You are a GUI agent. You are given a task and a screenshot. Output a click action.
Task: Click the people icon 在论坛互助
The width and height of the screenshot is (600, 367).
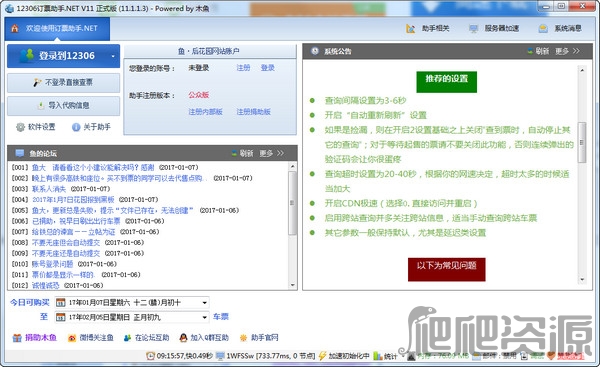[x=127, y=338]
